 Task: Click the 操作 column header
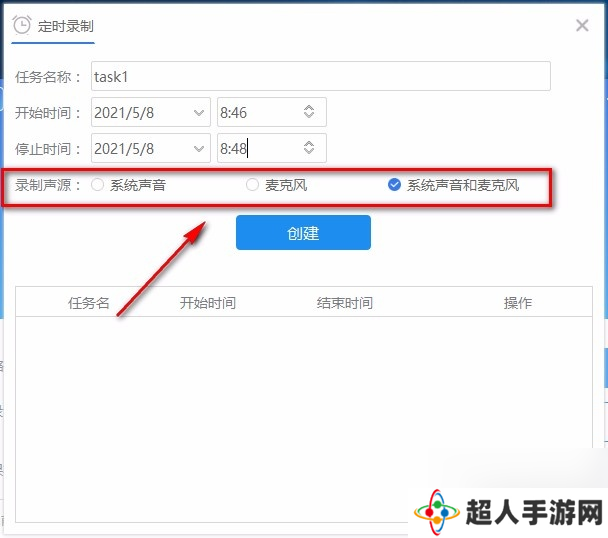(518, 303)
